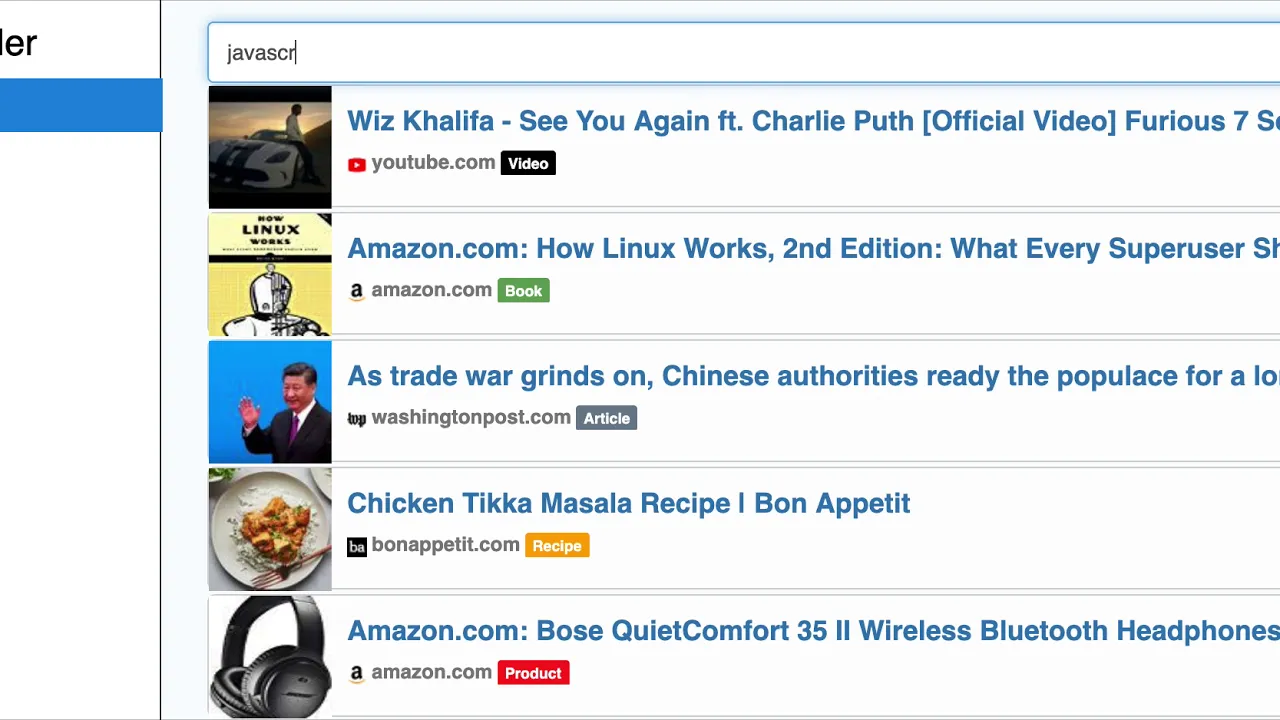Screen dimensions: 1280x720
Task: Click the Amazon favicon beside Book tag
Action: tap(356, 291)
